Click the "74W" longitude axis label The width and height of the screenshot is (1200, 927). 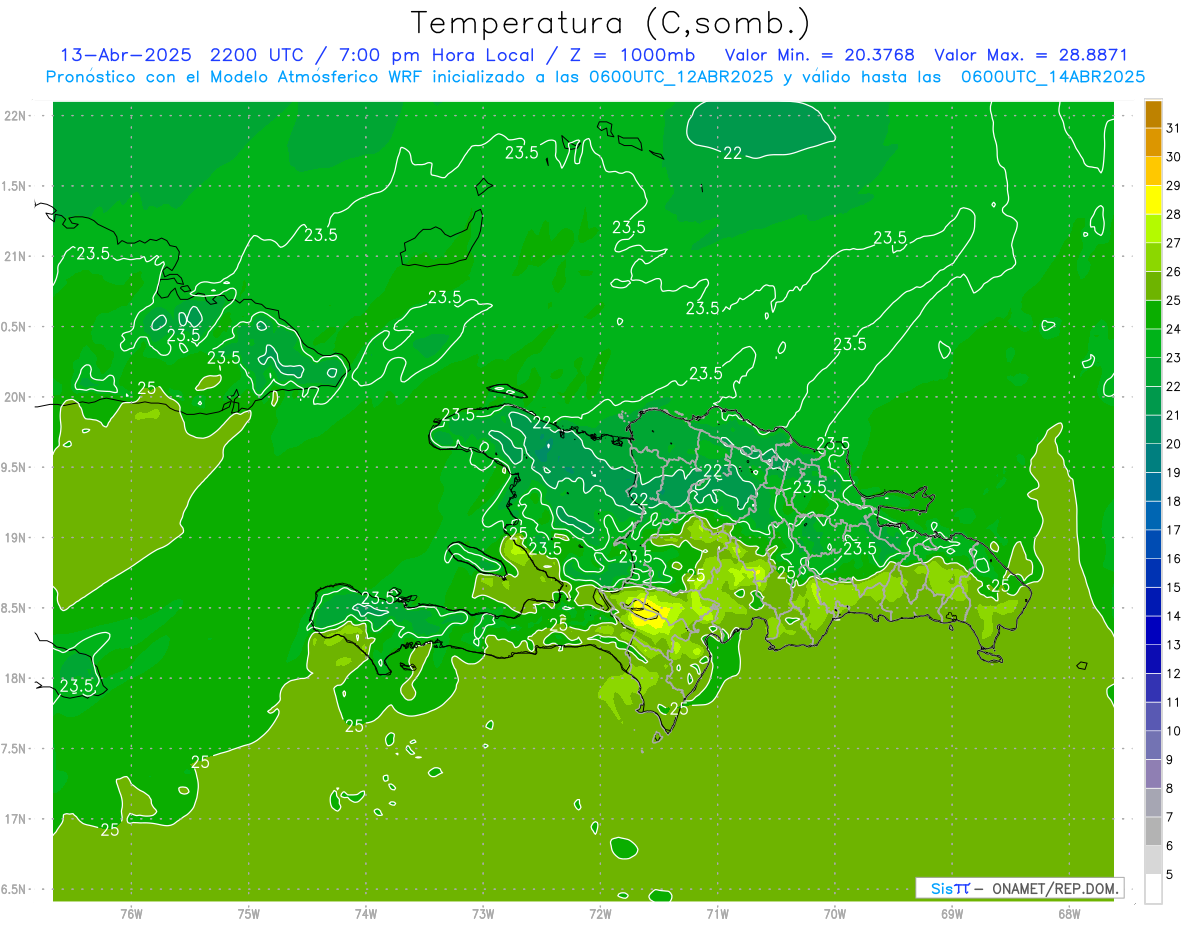(366, 914)
